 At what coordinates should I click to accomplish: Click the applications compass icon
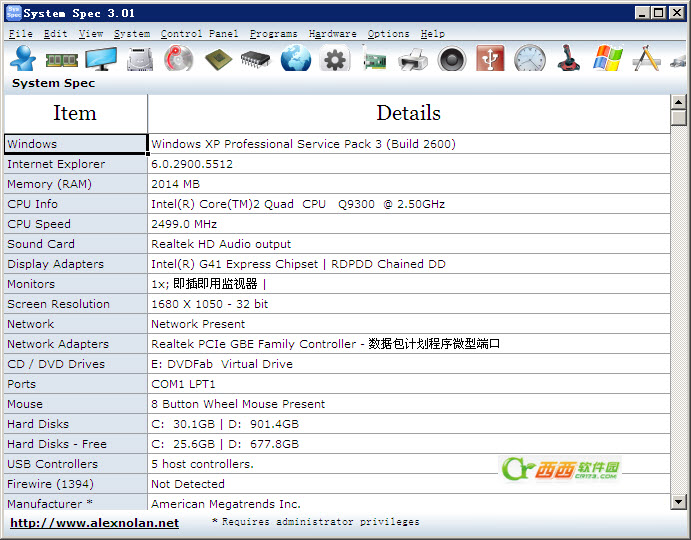click(646, 58)
